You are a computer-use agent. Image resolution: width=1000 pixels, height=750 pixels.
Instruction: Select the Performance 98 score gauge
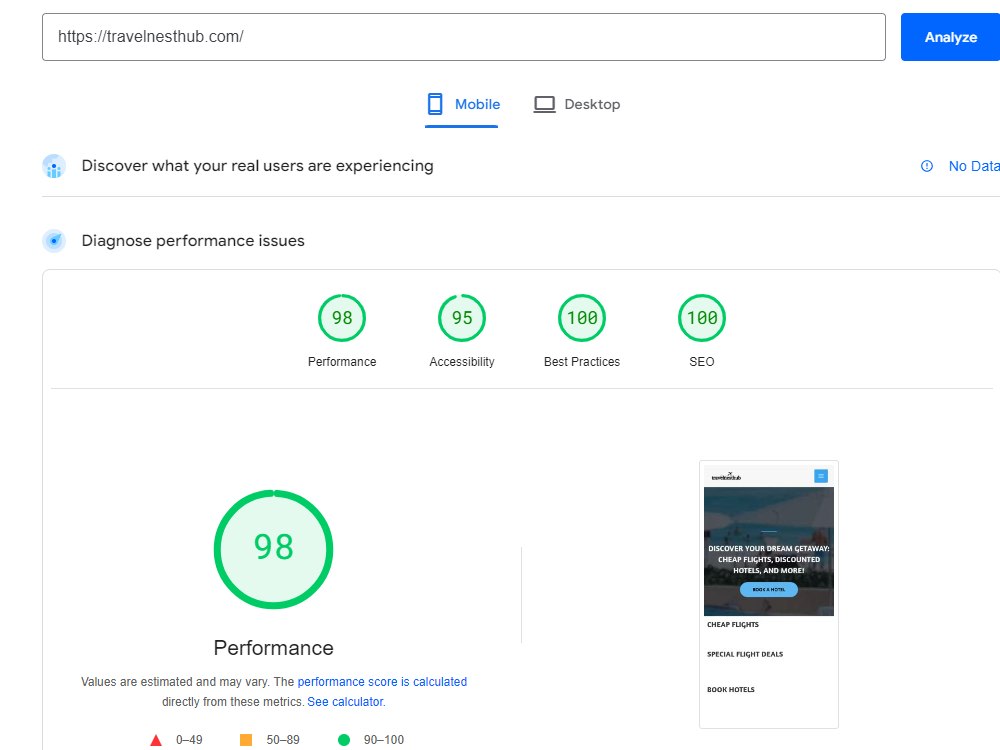pos(342,318)
